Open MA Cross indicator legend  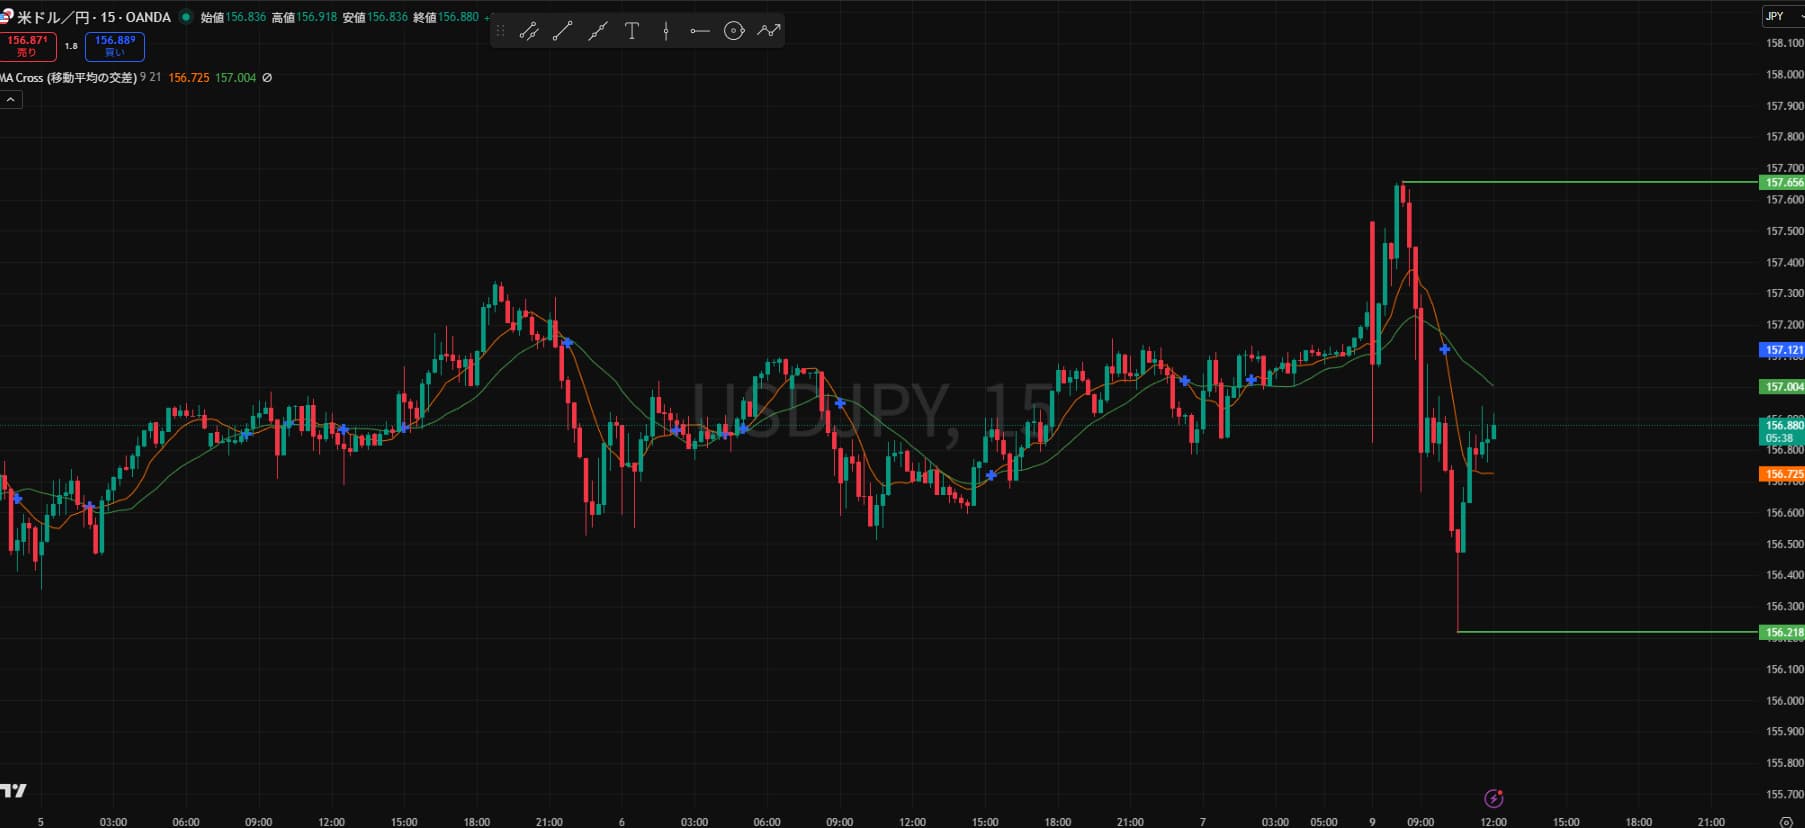click(70, 78)
